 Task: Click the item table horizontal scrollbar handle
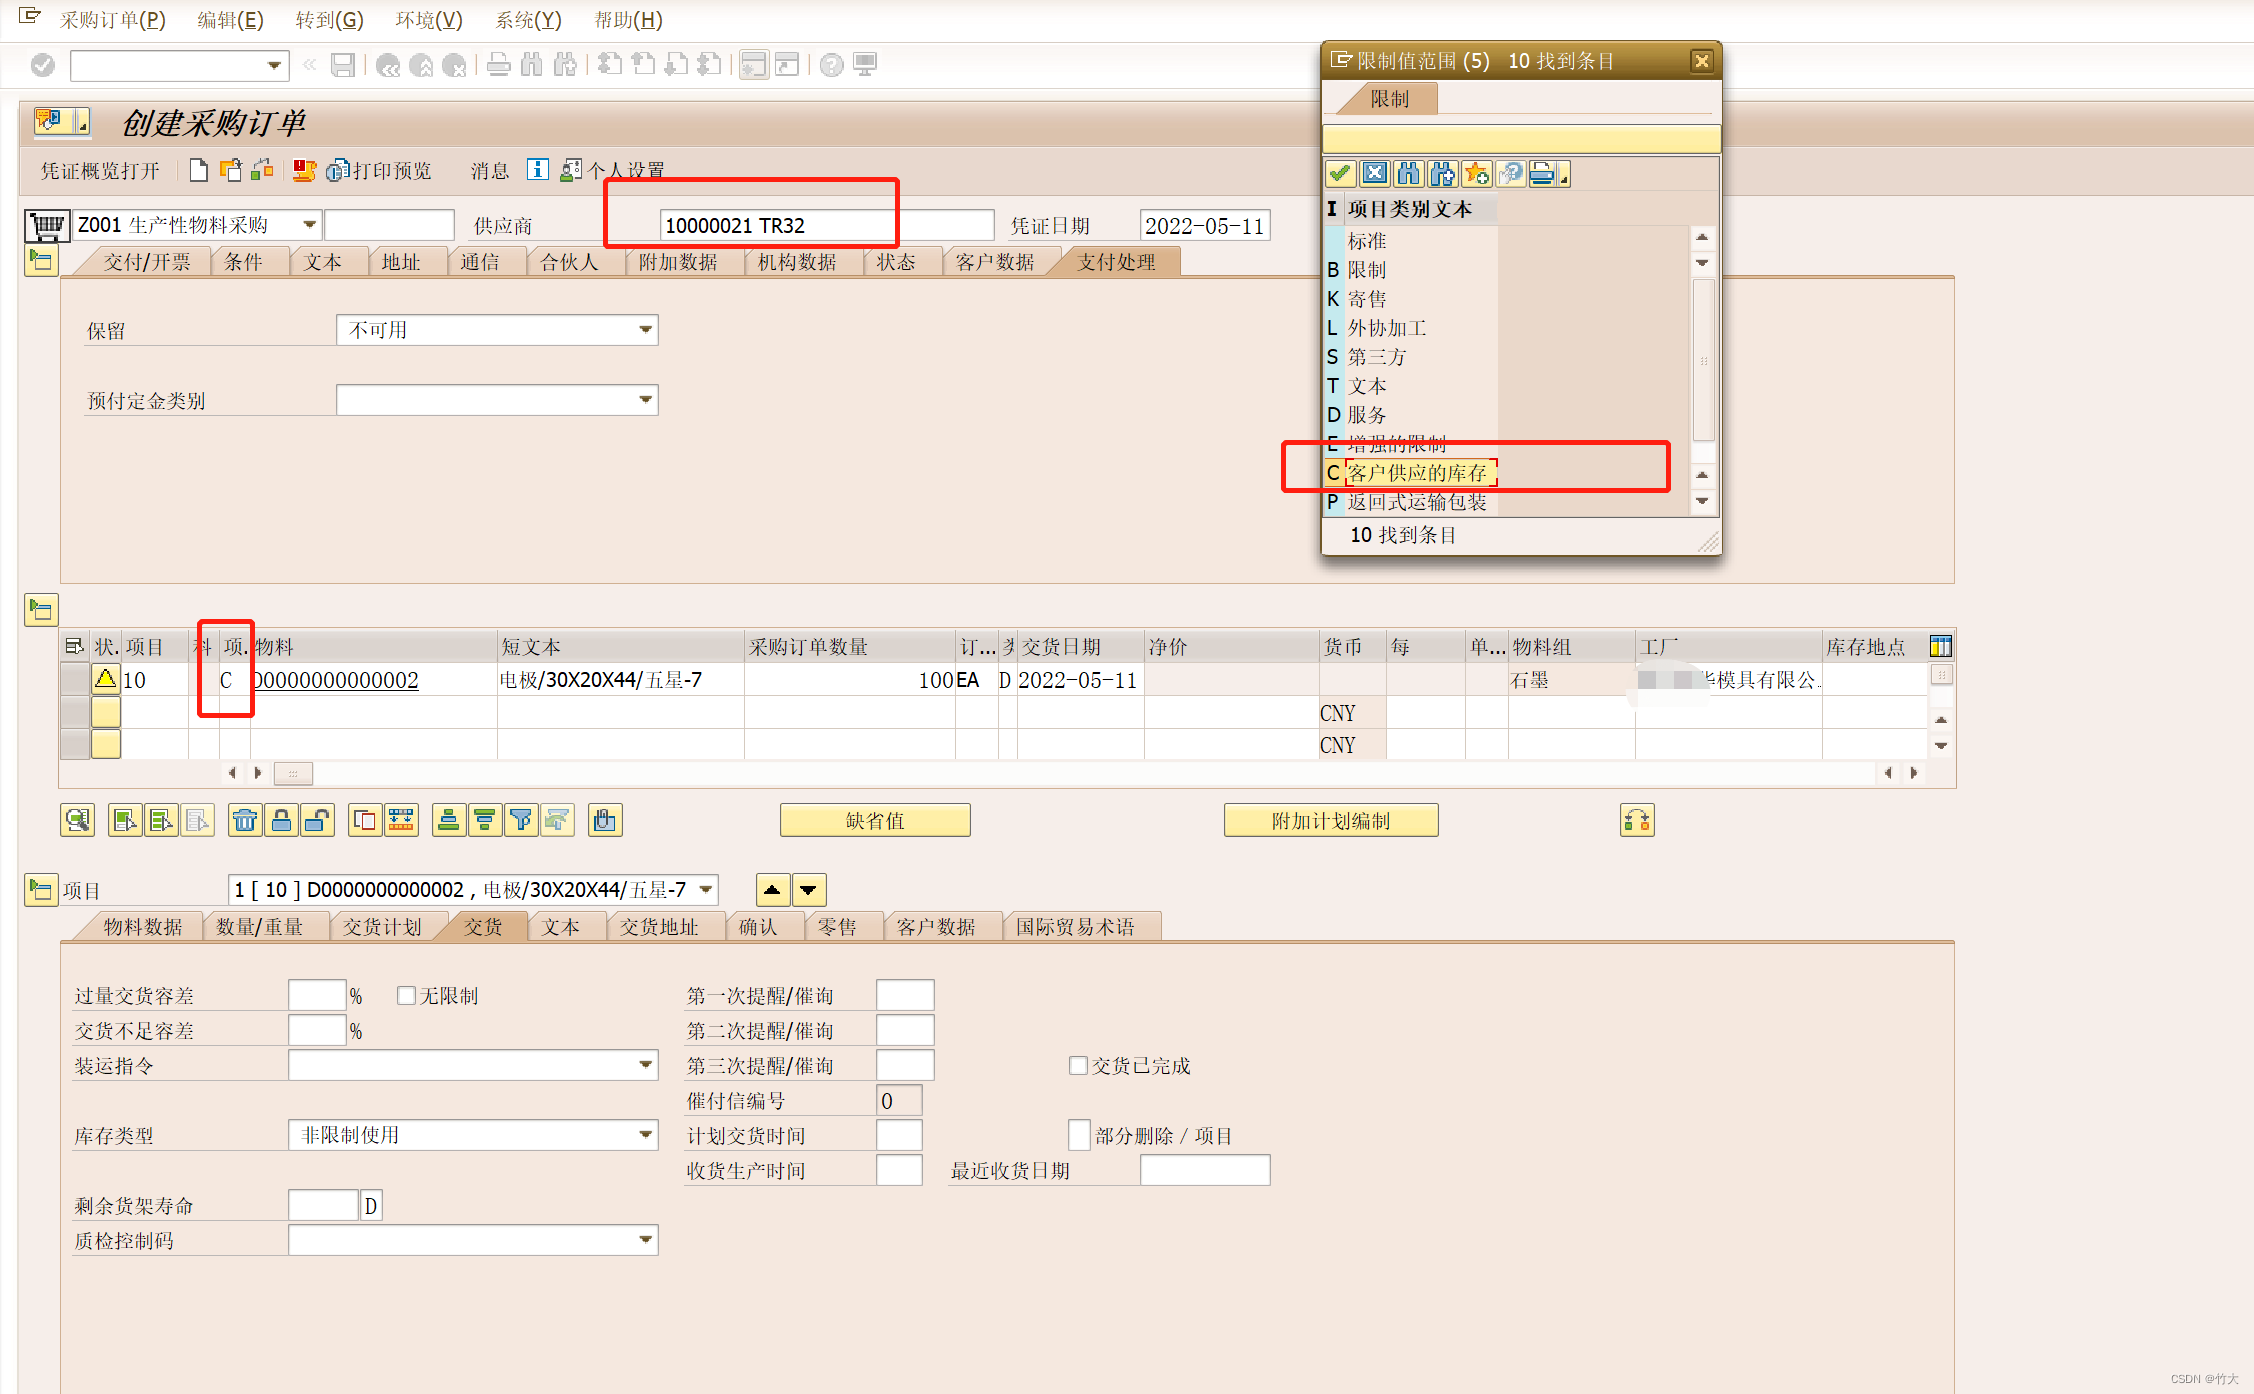point(293,773)
